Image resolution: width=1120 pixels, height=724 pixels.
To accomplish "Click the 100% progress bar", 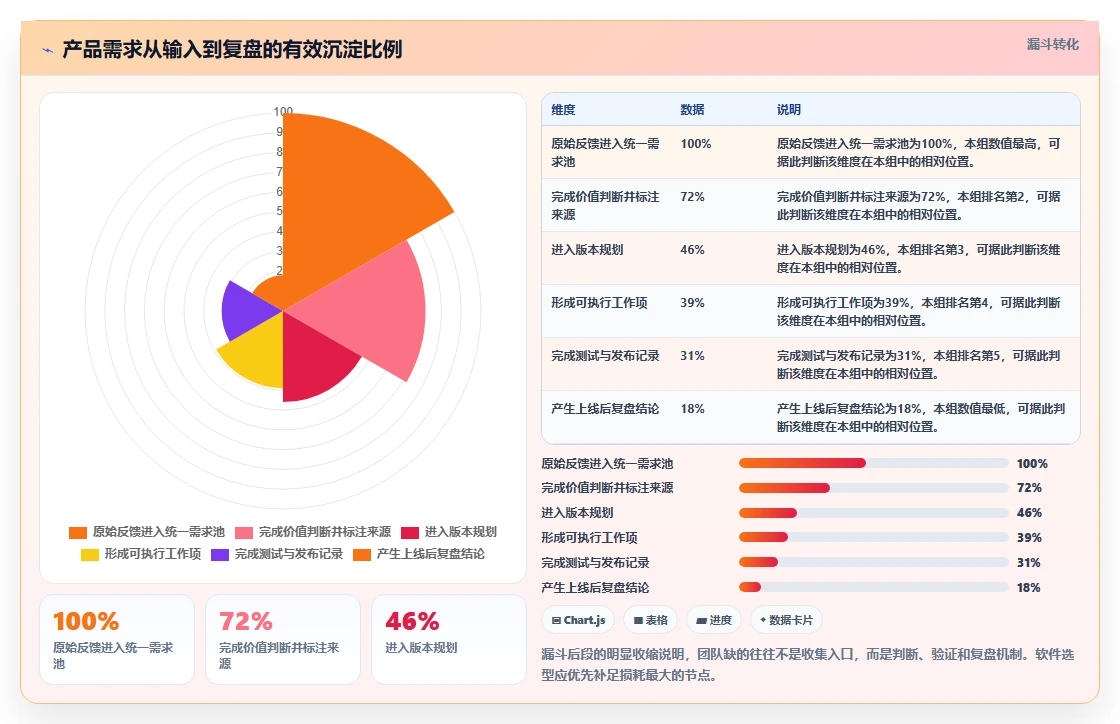I will pyautogui.click(x=874, y=463).
